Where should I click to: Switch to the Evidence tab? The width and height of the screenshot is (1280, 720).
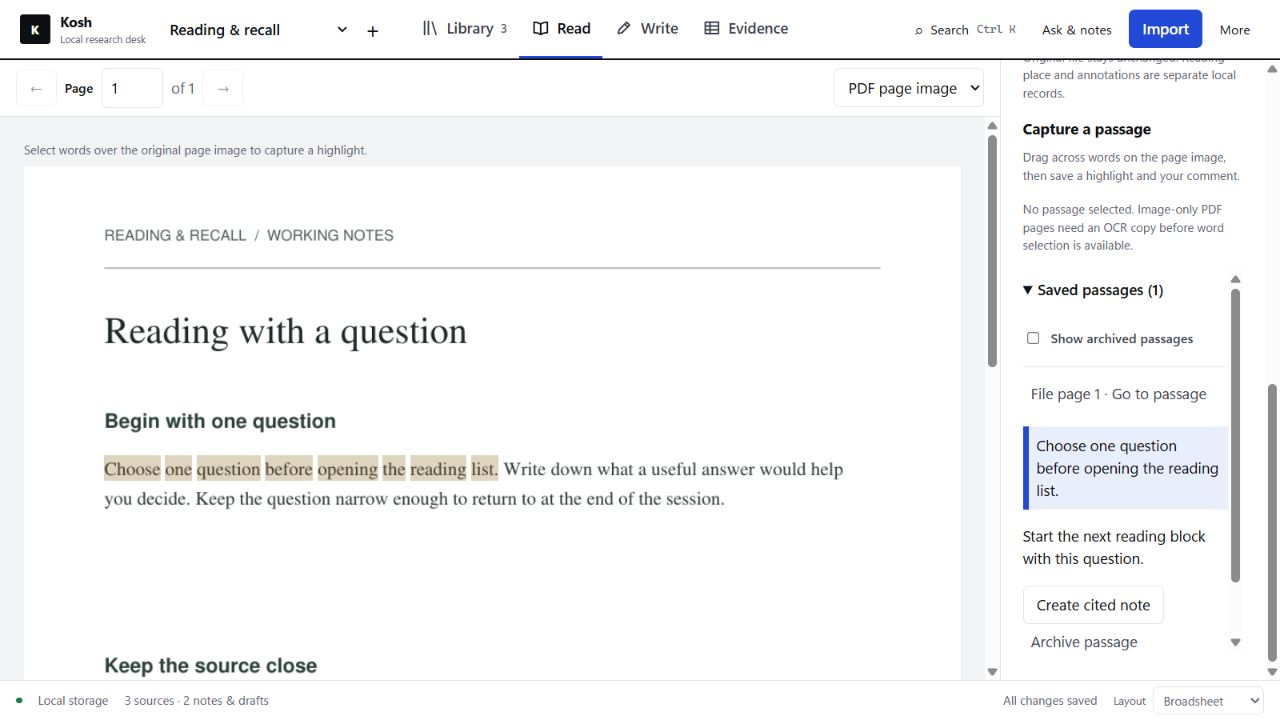click(x=746, y=29)
